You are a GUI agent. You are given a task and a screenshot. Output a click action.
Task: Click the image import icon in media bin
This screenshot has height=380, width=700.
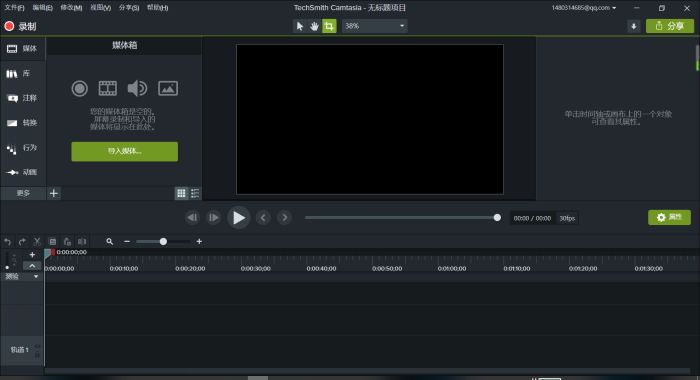pyautogui.click(x=168, y=88)
